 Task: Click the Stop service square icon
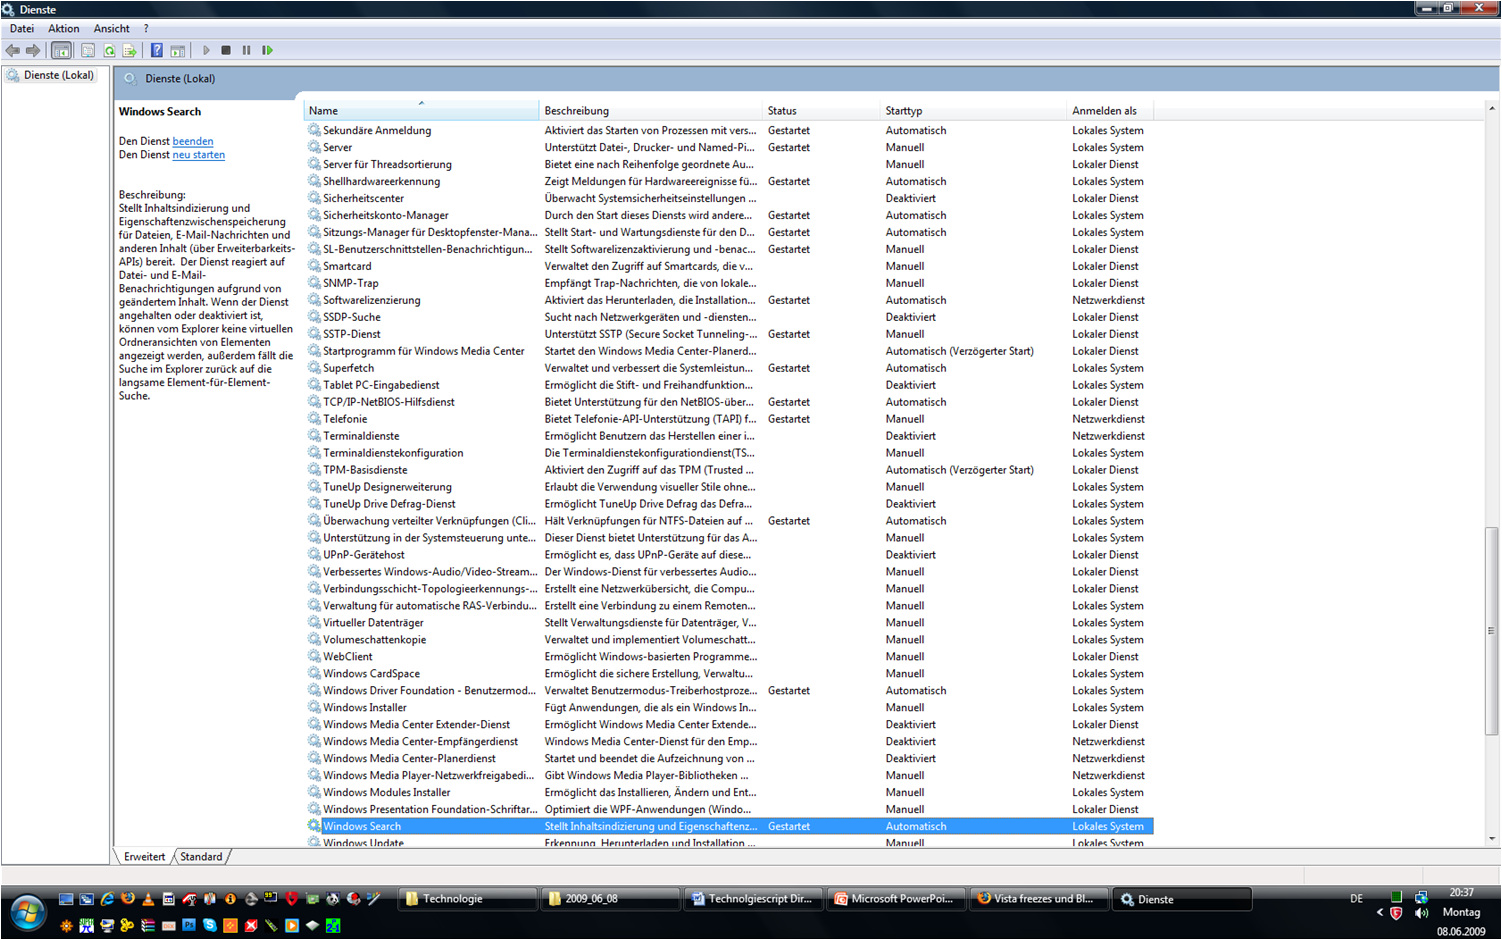(226, 50)
